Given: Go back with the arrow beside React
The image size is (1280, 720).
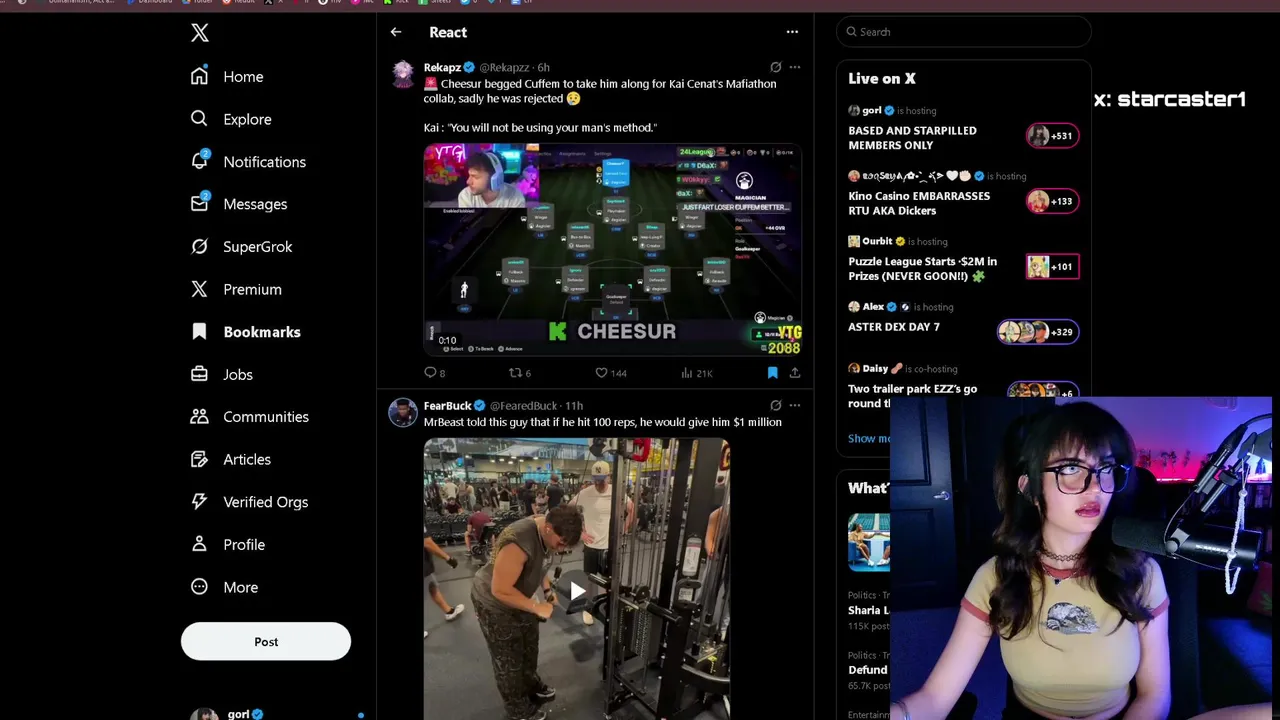Looking at the screenshot, I should (396, 32).
